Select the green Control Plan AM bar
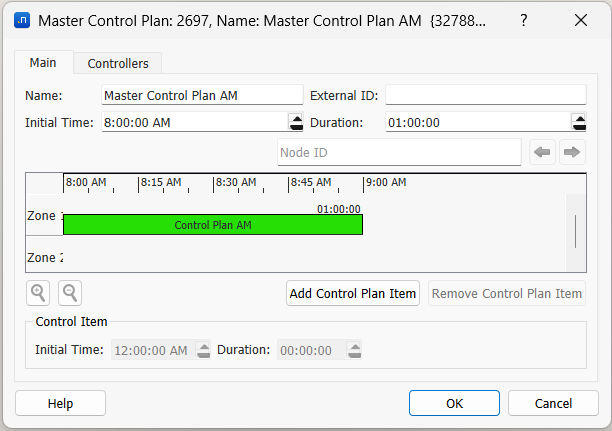 [x=212, y=225]
